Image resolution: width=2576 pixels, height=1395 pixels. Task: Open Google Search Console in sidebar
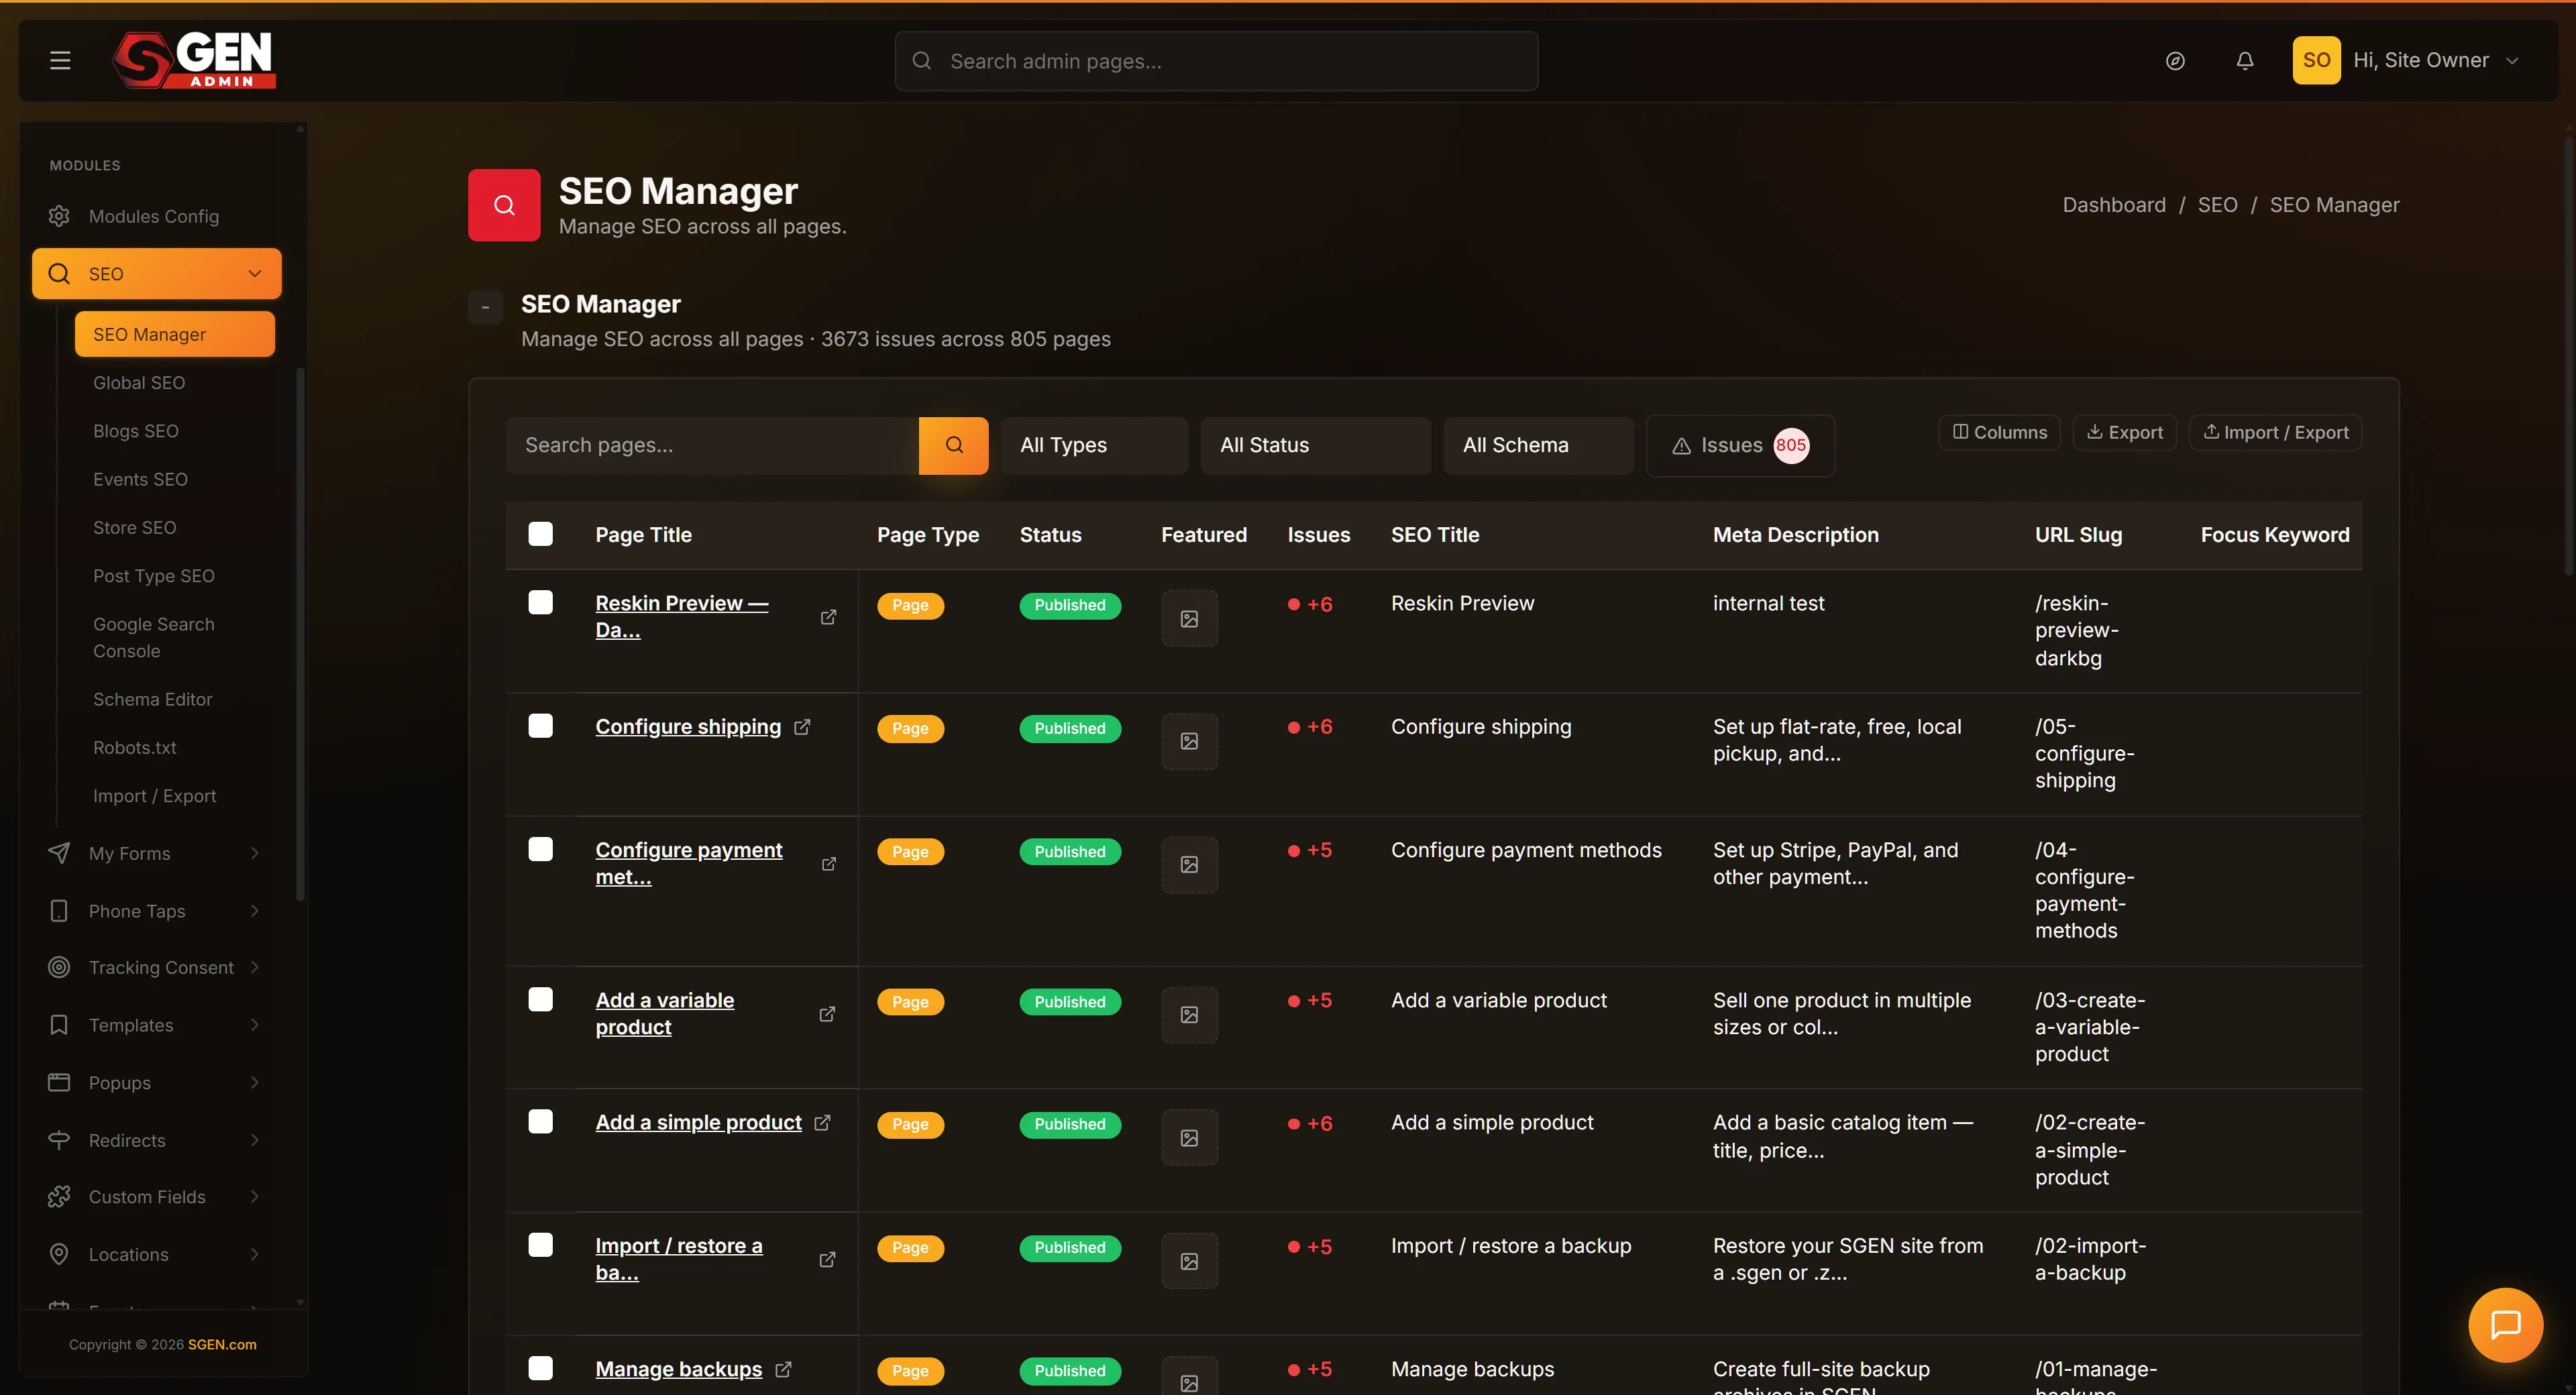[x=154, y=637]
